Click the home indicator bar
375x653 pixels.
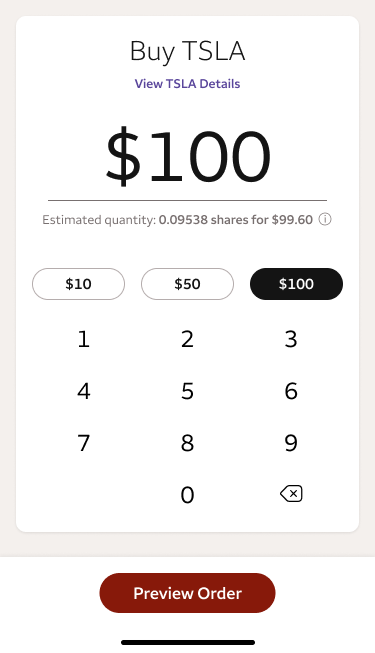(x=188, y=642)
